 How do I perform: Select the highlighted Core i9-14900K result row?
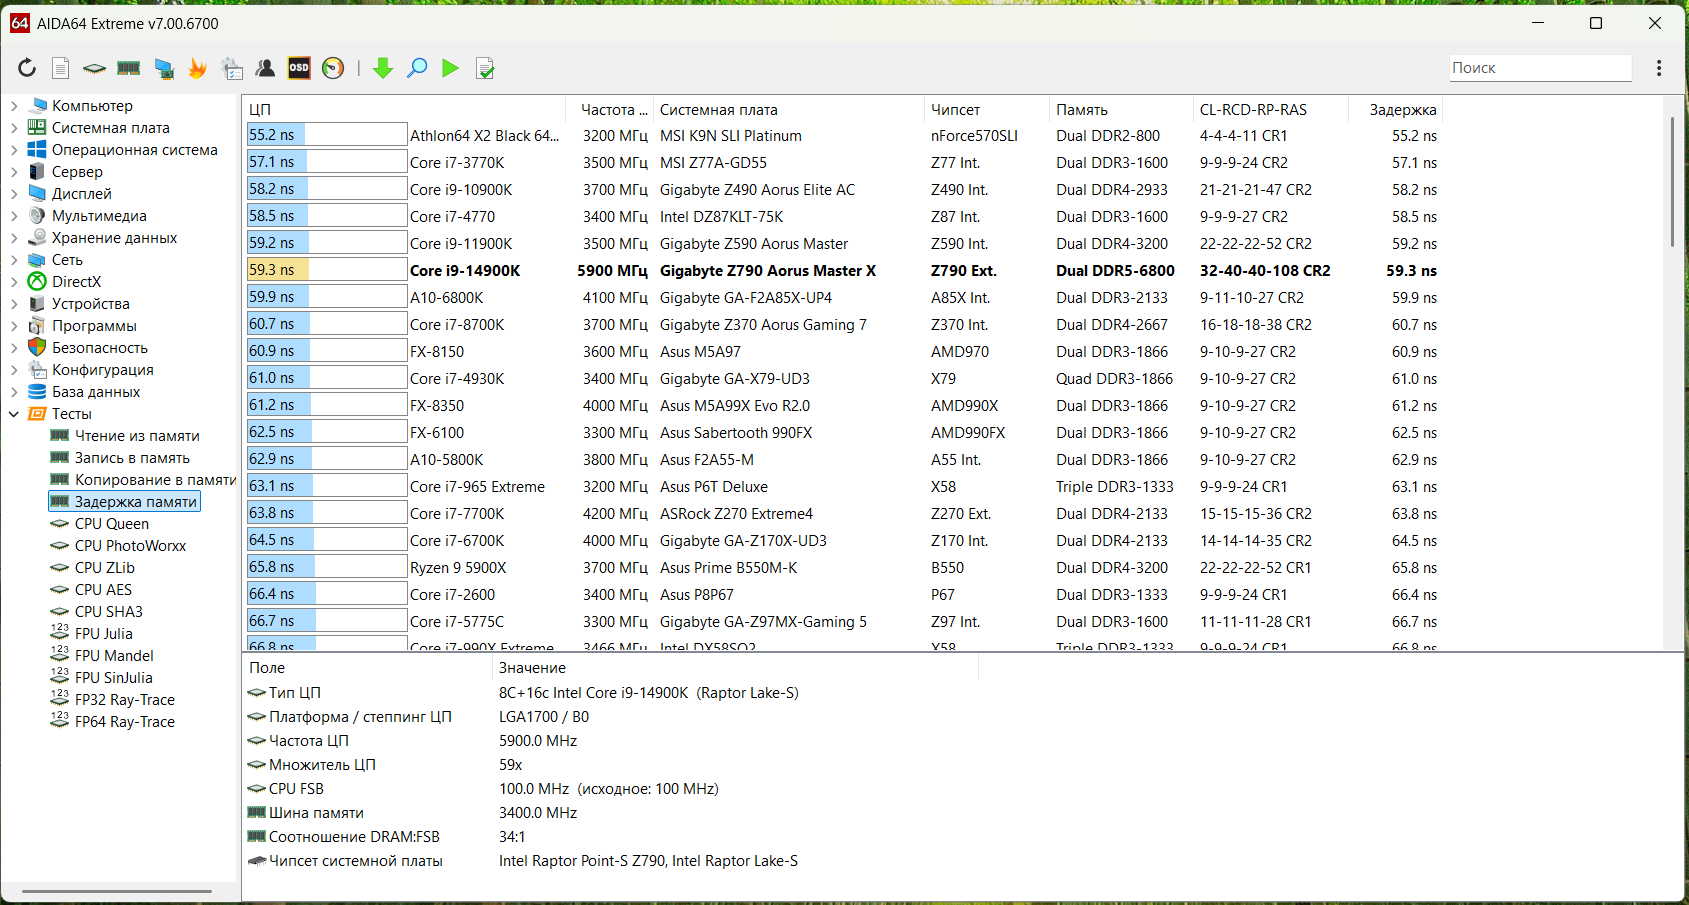(843, 271)
